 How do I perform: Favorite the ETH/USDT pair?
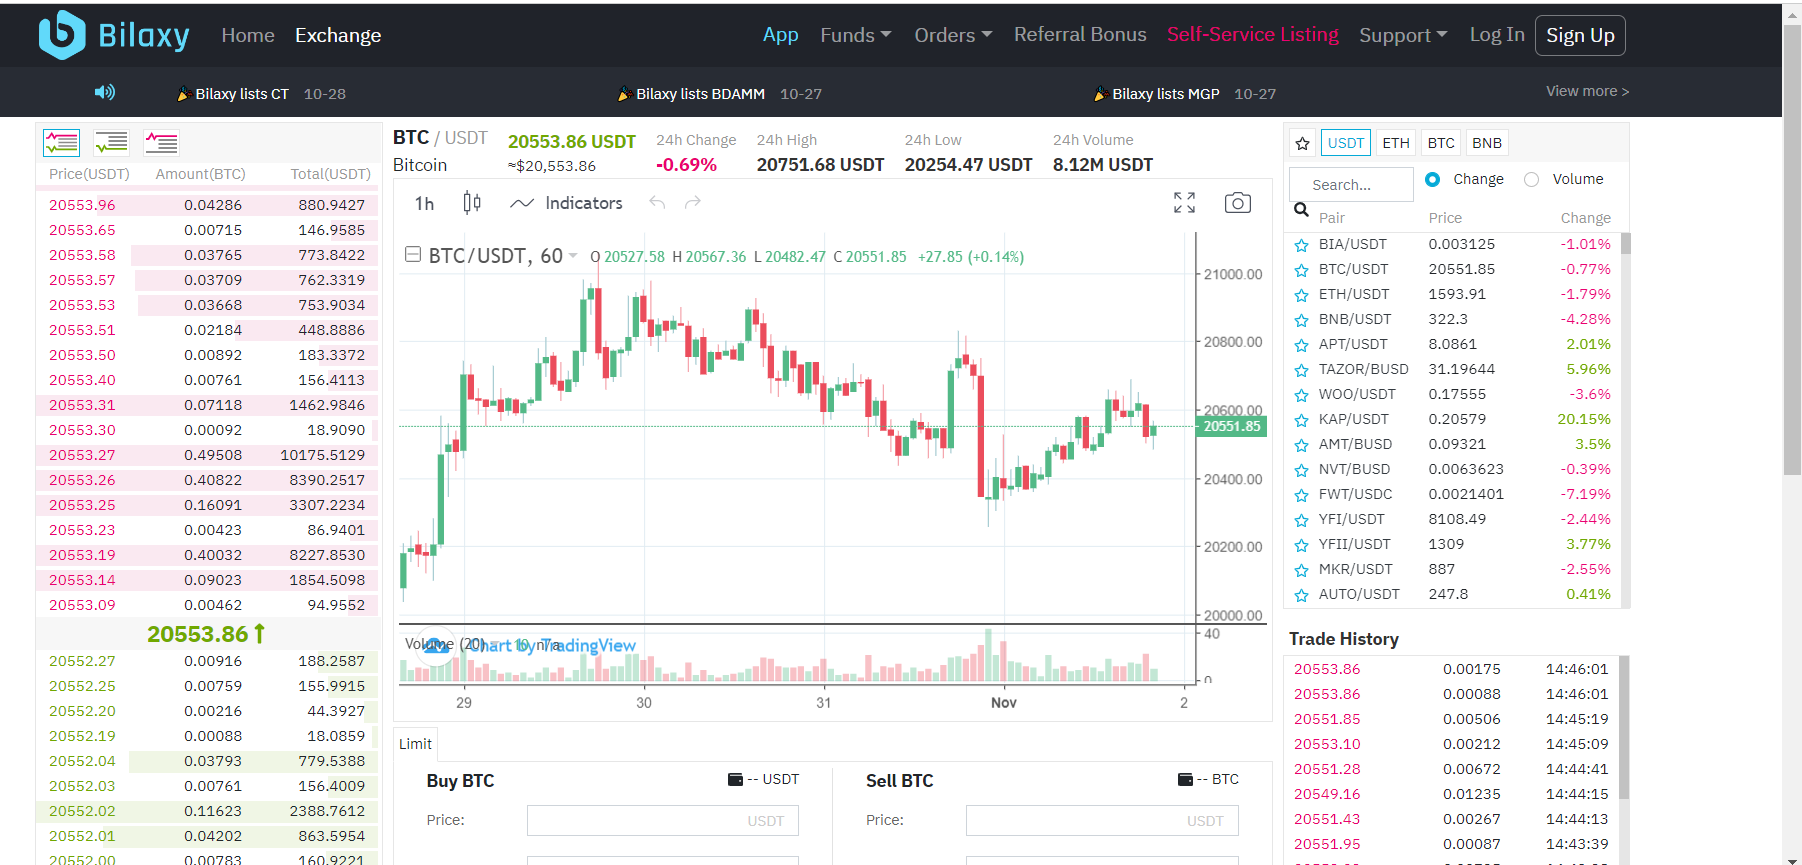coord(1301,295)
